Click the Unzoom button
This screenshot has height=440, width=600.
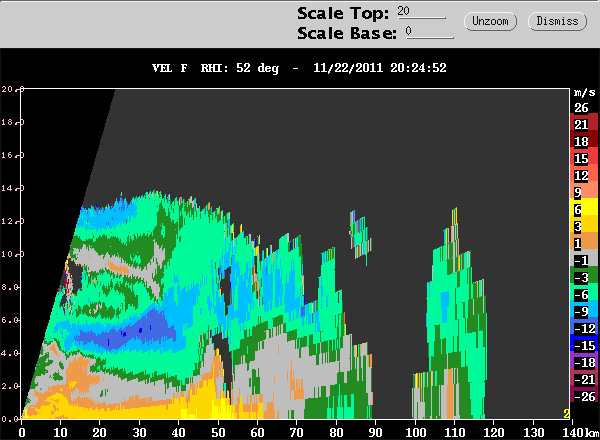coord(490,21)
